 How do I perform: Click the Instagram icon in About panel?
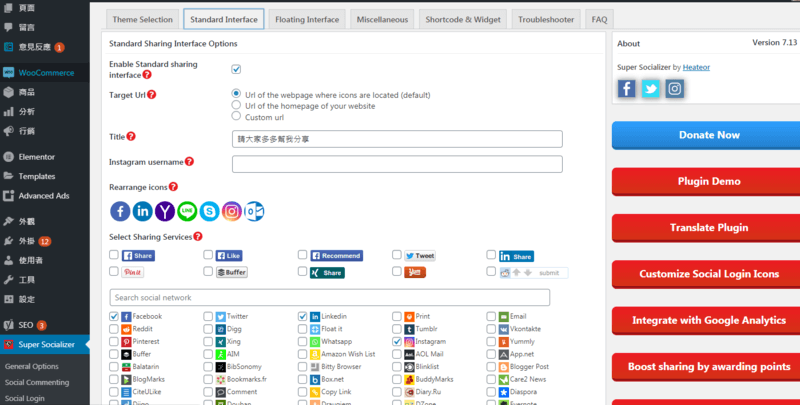(675, 89)
